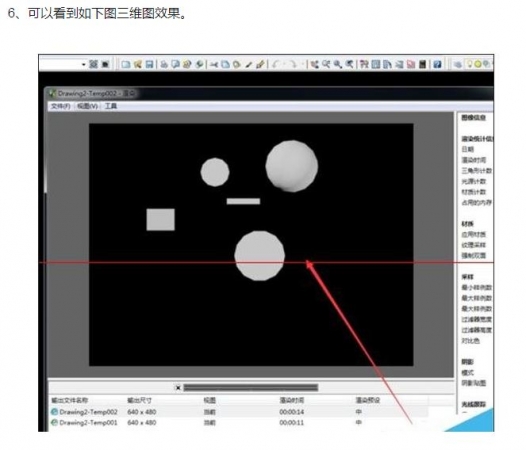Viewport: 526px width, 450px height.
Task: Select the Drawing2-Temp002 render history row
Action: pyautogui.click(x=239, y=412)
